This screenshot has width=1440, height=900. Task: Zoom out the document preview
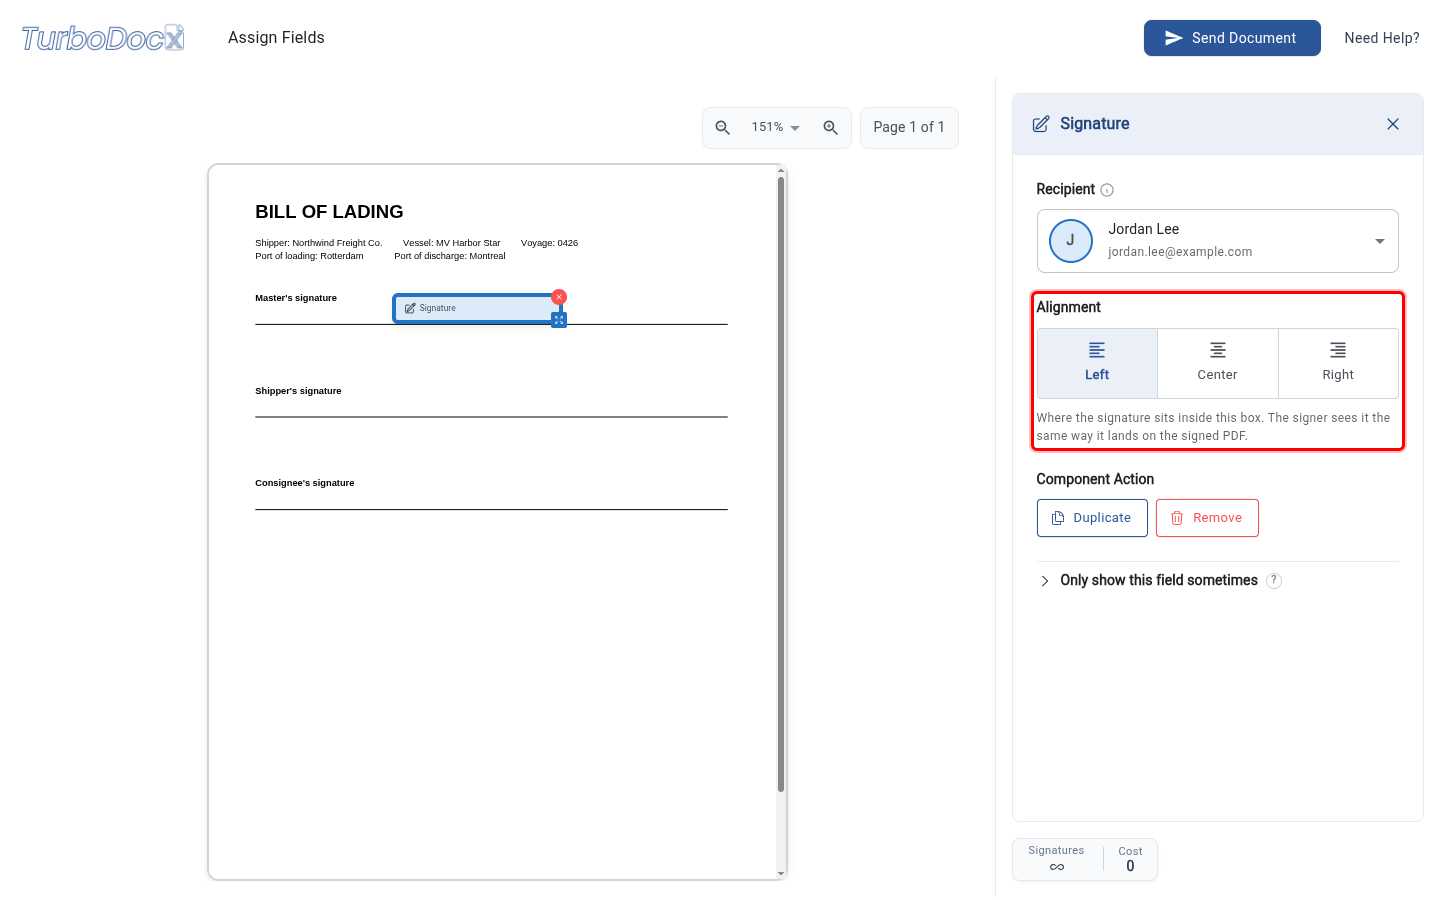(x=723, y=127)
